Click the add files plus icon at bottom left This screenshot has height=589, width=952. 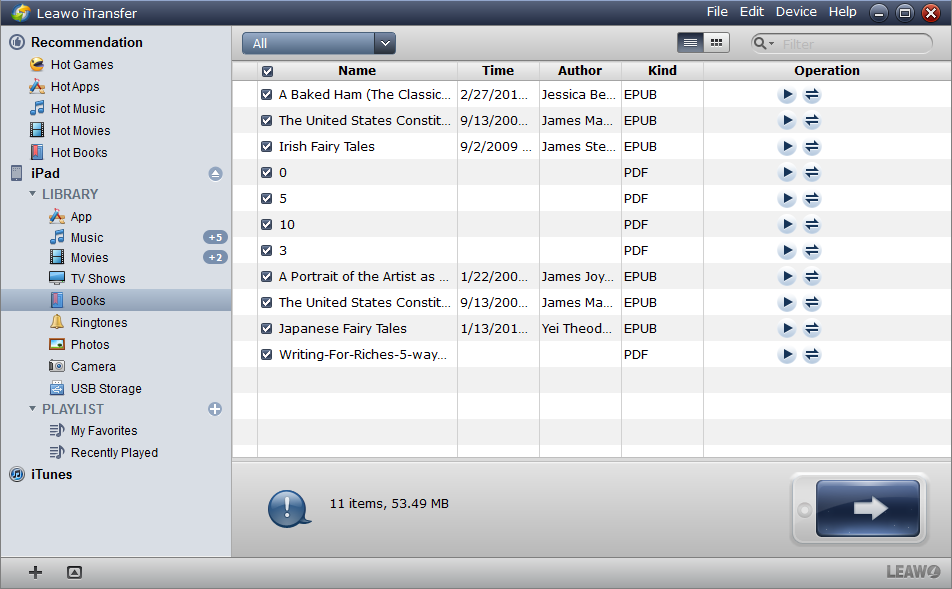point(35,572)
